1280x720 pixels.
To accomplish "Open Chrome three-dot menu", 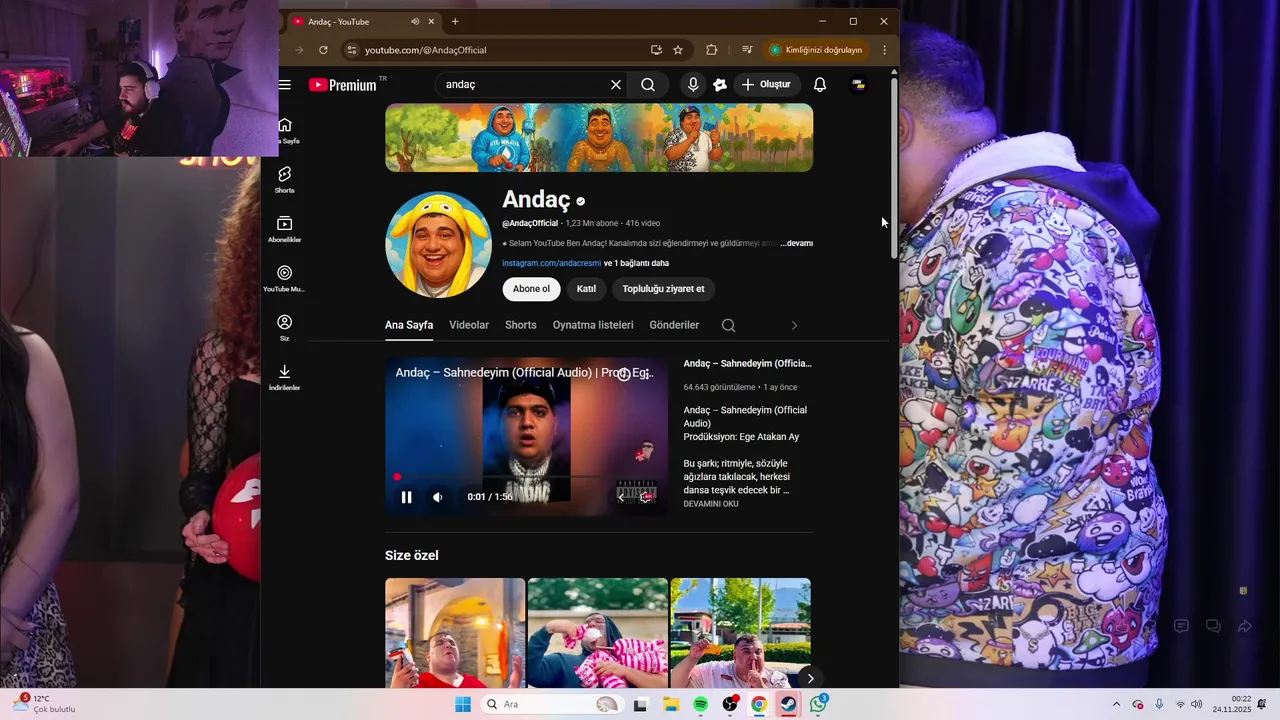I will (884, 50).
